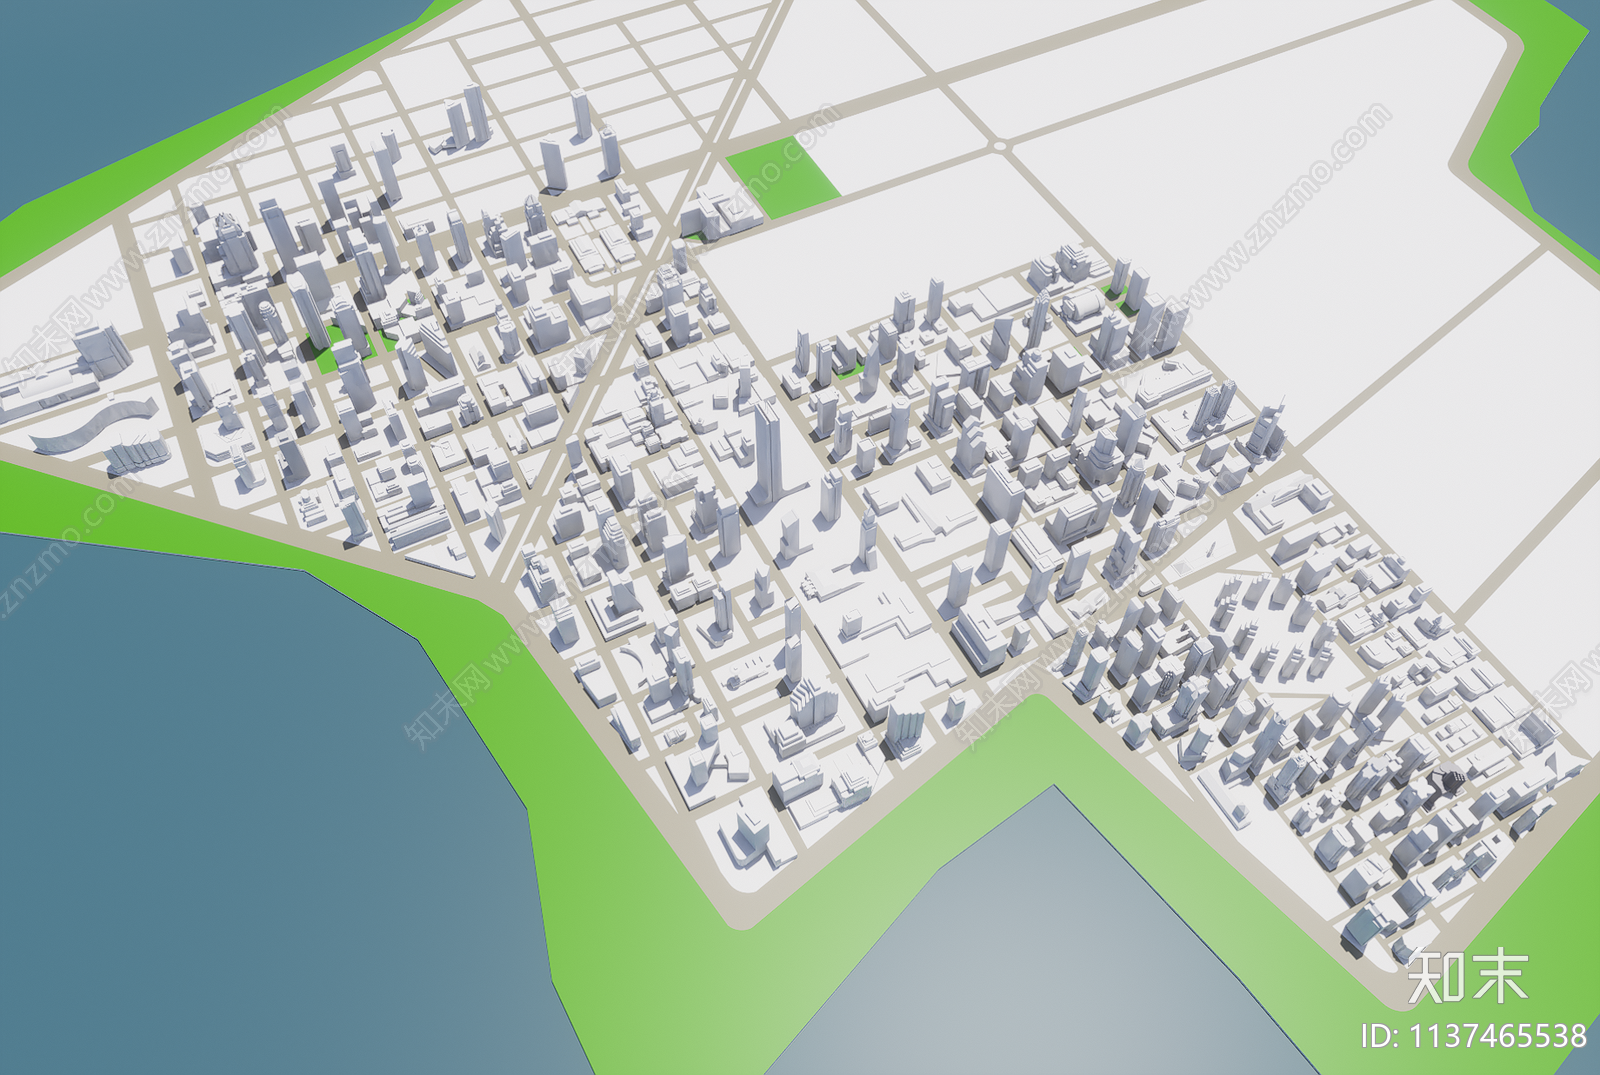Click the 知末 logo in the corner
This screenshot has height=1075, width=1600.
[x=1468, y=975]
